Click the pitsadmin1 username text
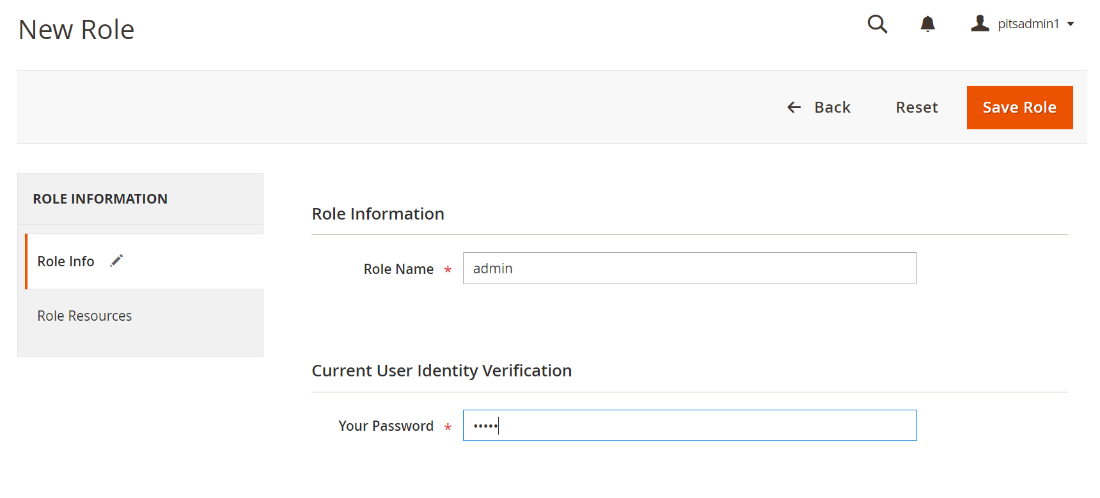The height and width of the screenshot is (498, 1100). [1028, 24]
